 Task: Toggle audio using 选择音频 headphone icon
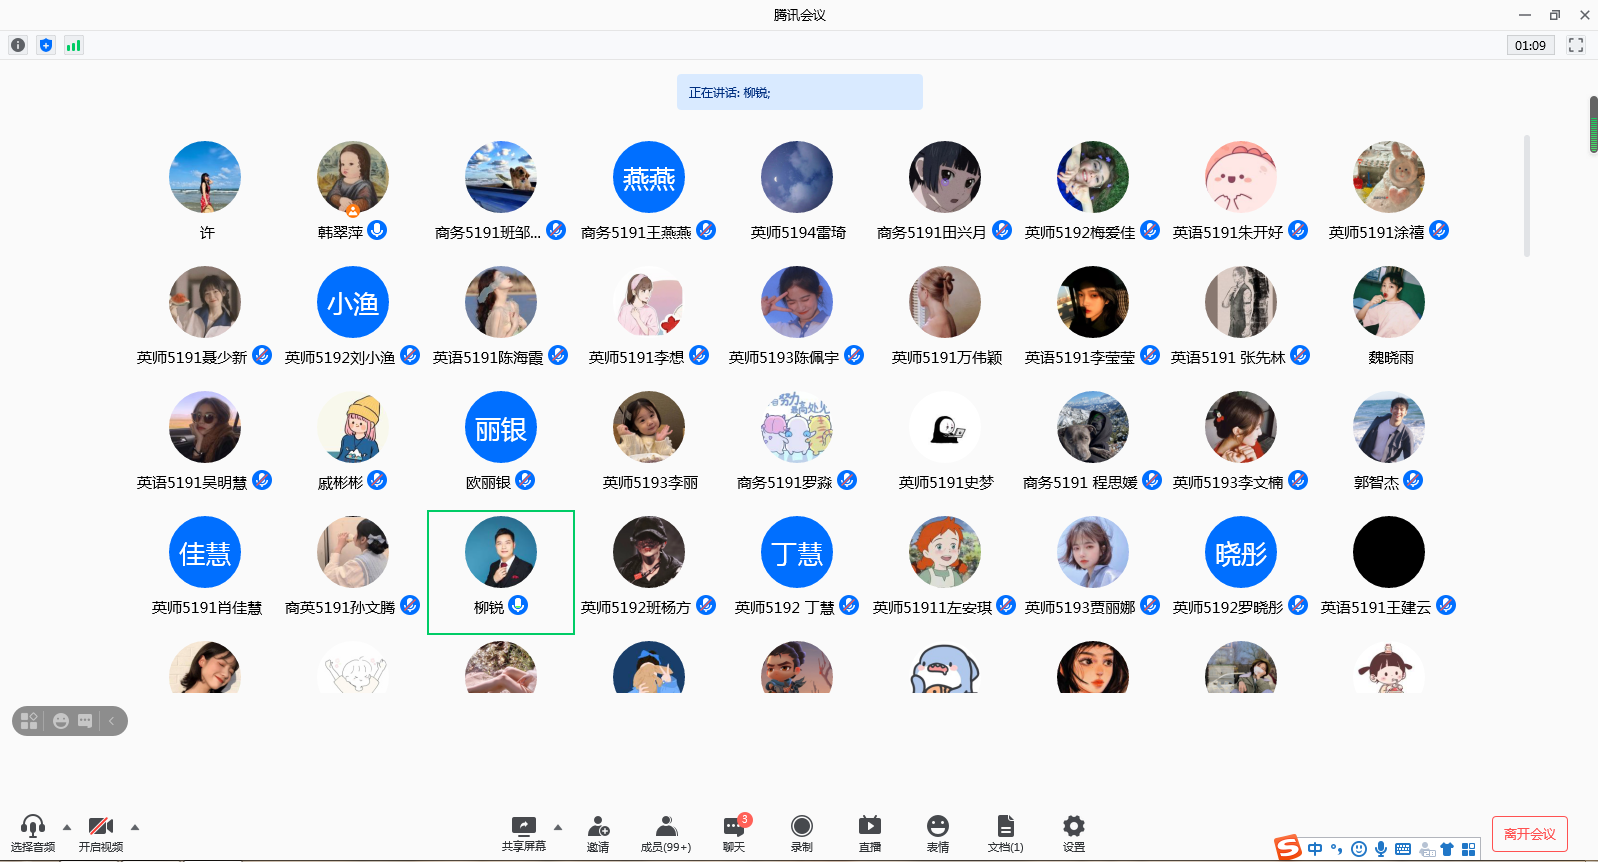point(33,832)
